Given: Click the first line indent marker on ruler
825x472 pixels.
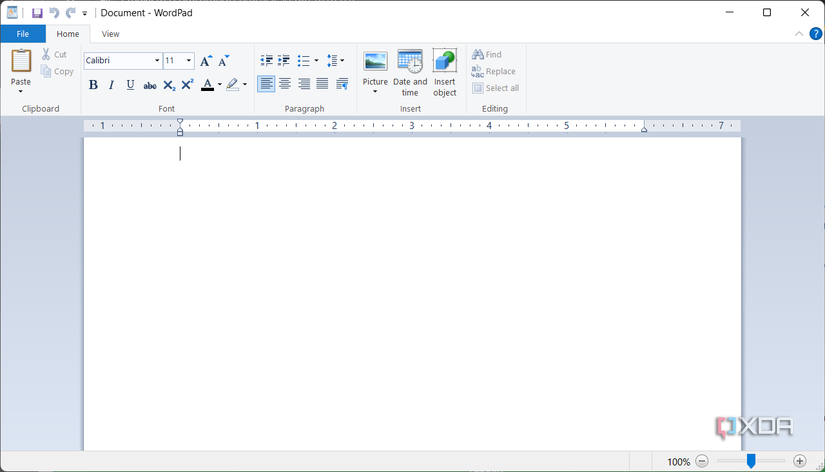Looking at the screenshot, I should tap(180, 122).
